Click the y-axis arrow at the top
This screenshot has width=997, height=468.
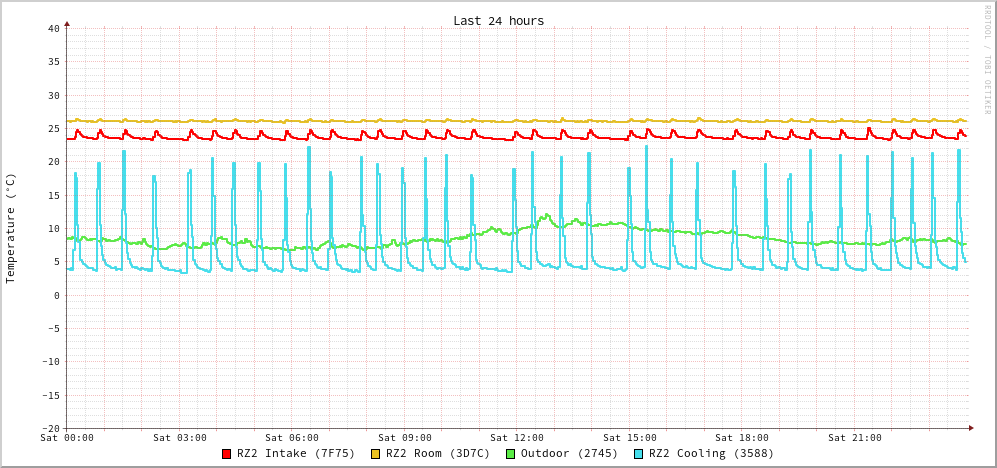tap(67, 23)
